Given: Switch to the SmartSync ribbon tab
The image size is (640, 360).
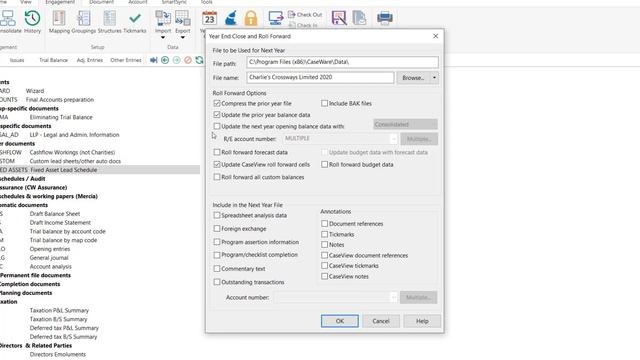Looking at the screenshot, I should (174, 2).
